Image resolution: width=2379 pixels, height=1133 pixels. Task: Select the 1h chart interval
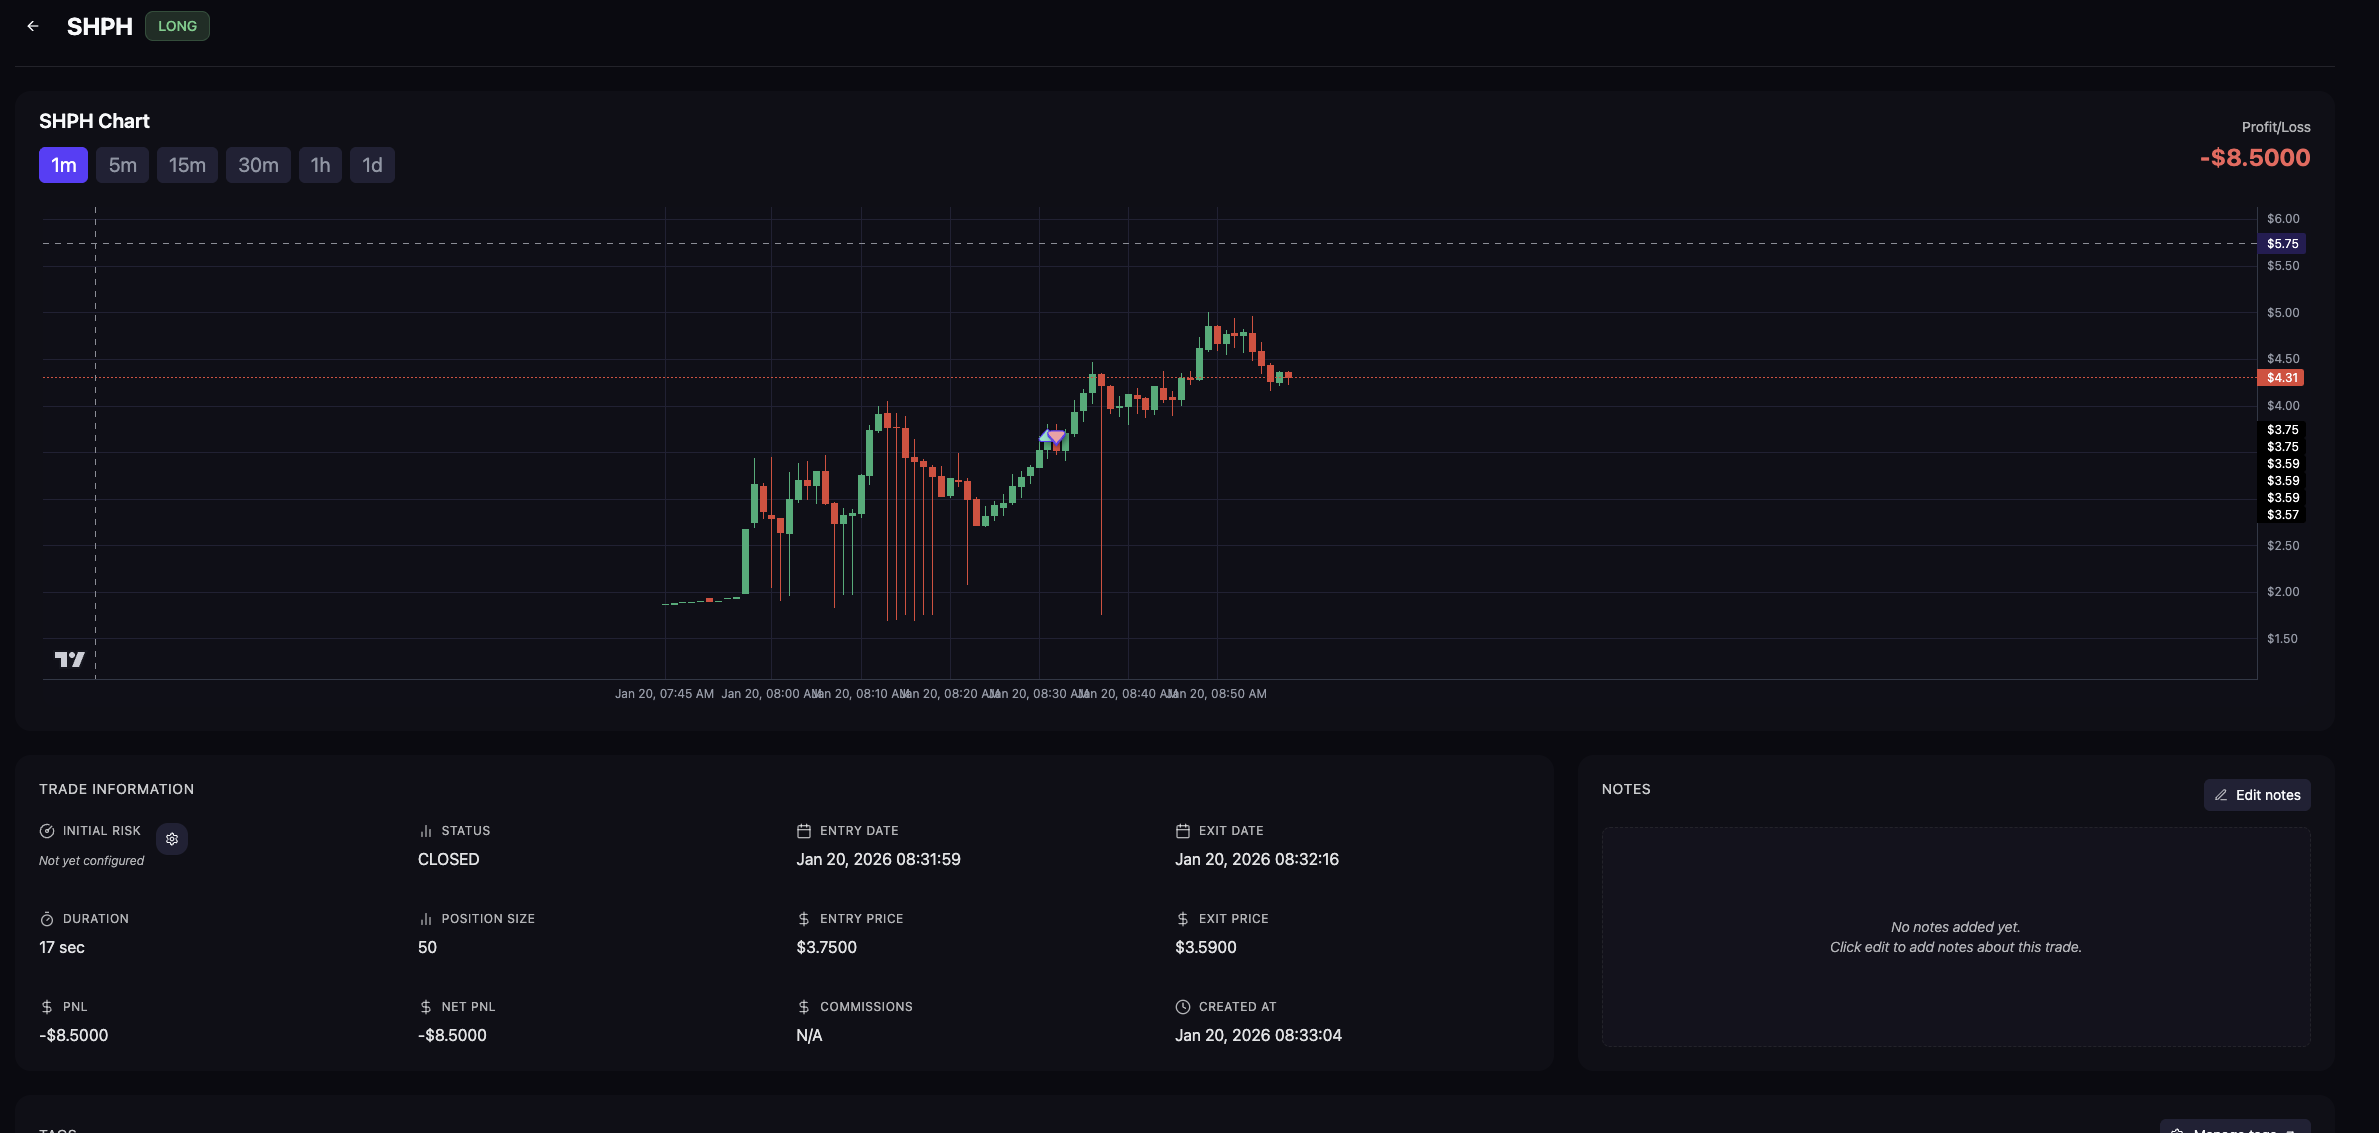click(x=320, y=165)
